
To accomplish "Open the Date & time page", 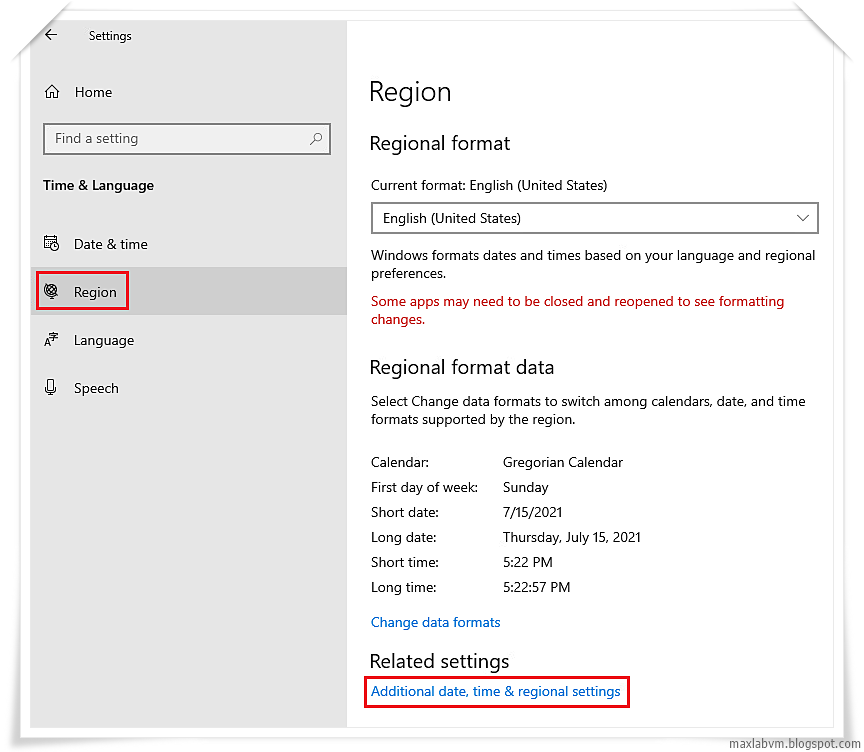I will pyautogui.click(x=189, y=244).
